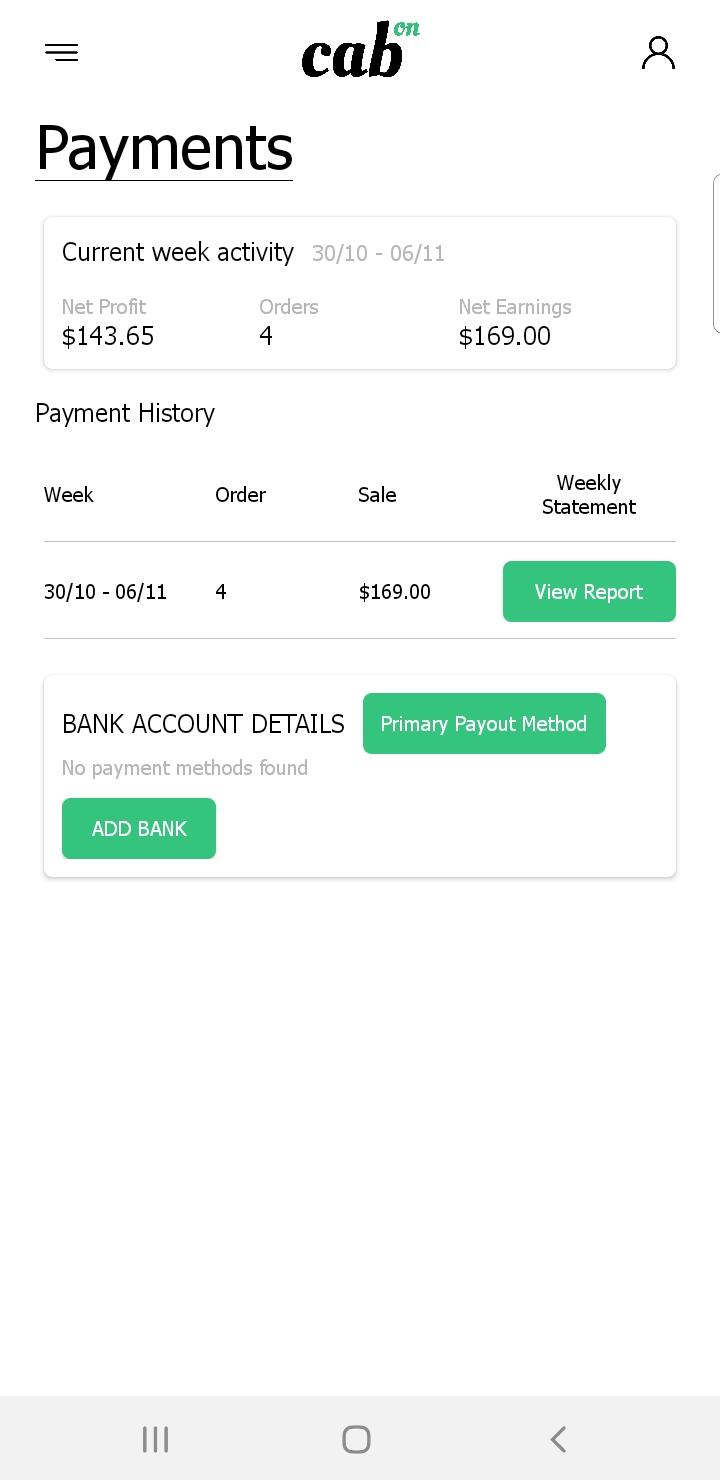The width and height of the screenshot is (720, 1480).
Task: Tap the cab on logo
Action: [360, 50]
